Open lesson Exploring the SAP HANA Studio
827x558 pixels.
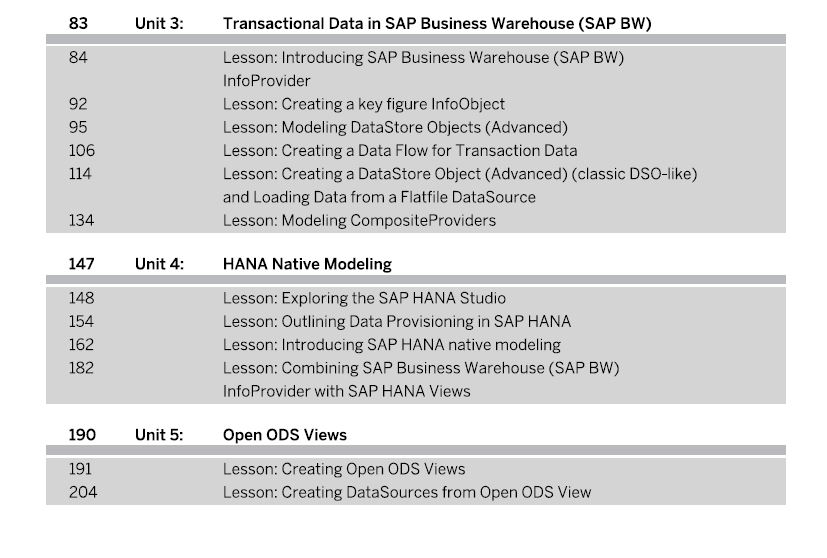(364, 298)
